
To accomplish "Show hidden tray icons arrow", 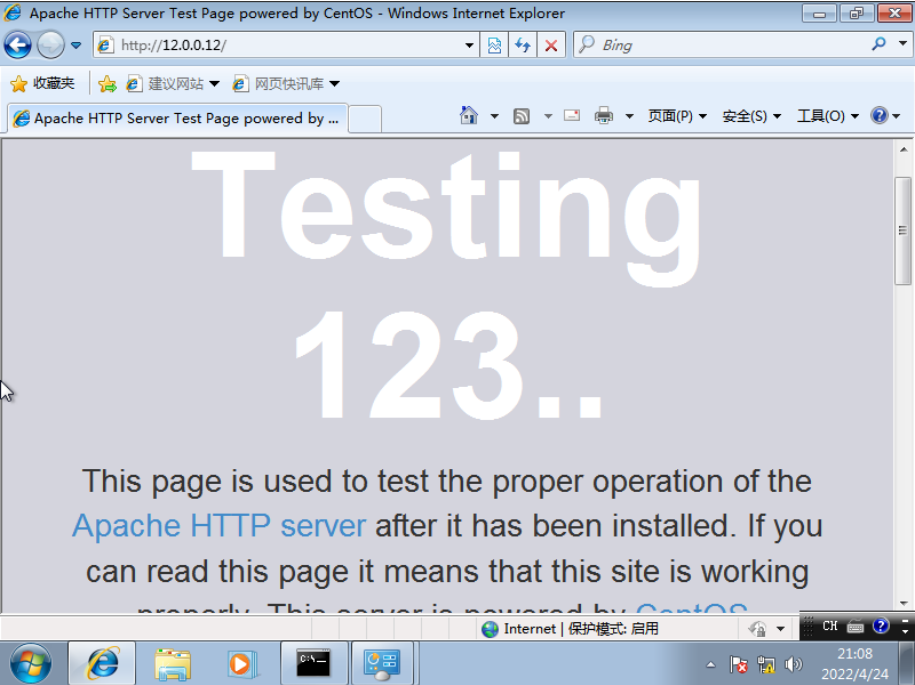I will click(710, 664).
